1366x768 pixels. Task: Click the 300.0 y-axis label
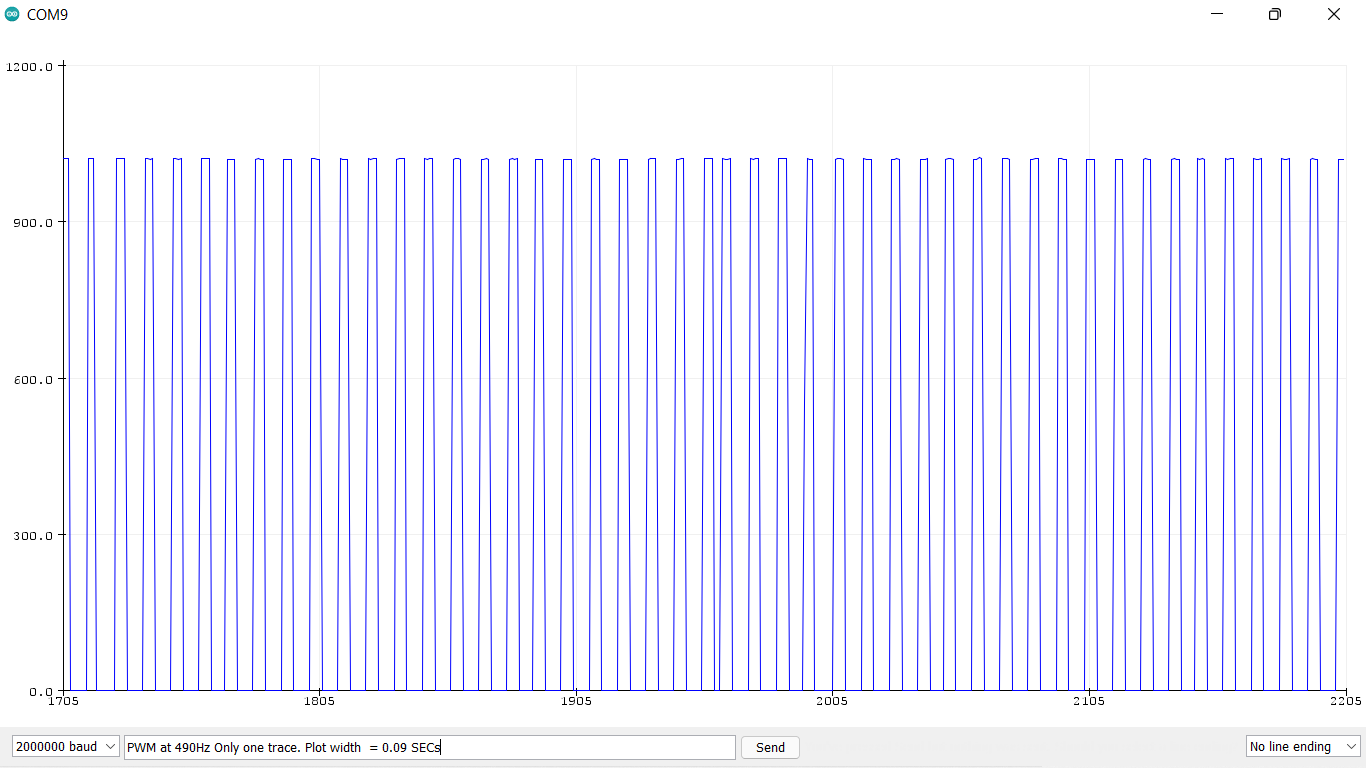(x=32, y=535)
